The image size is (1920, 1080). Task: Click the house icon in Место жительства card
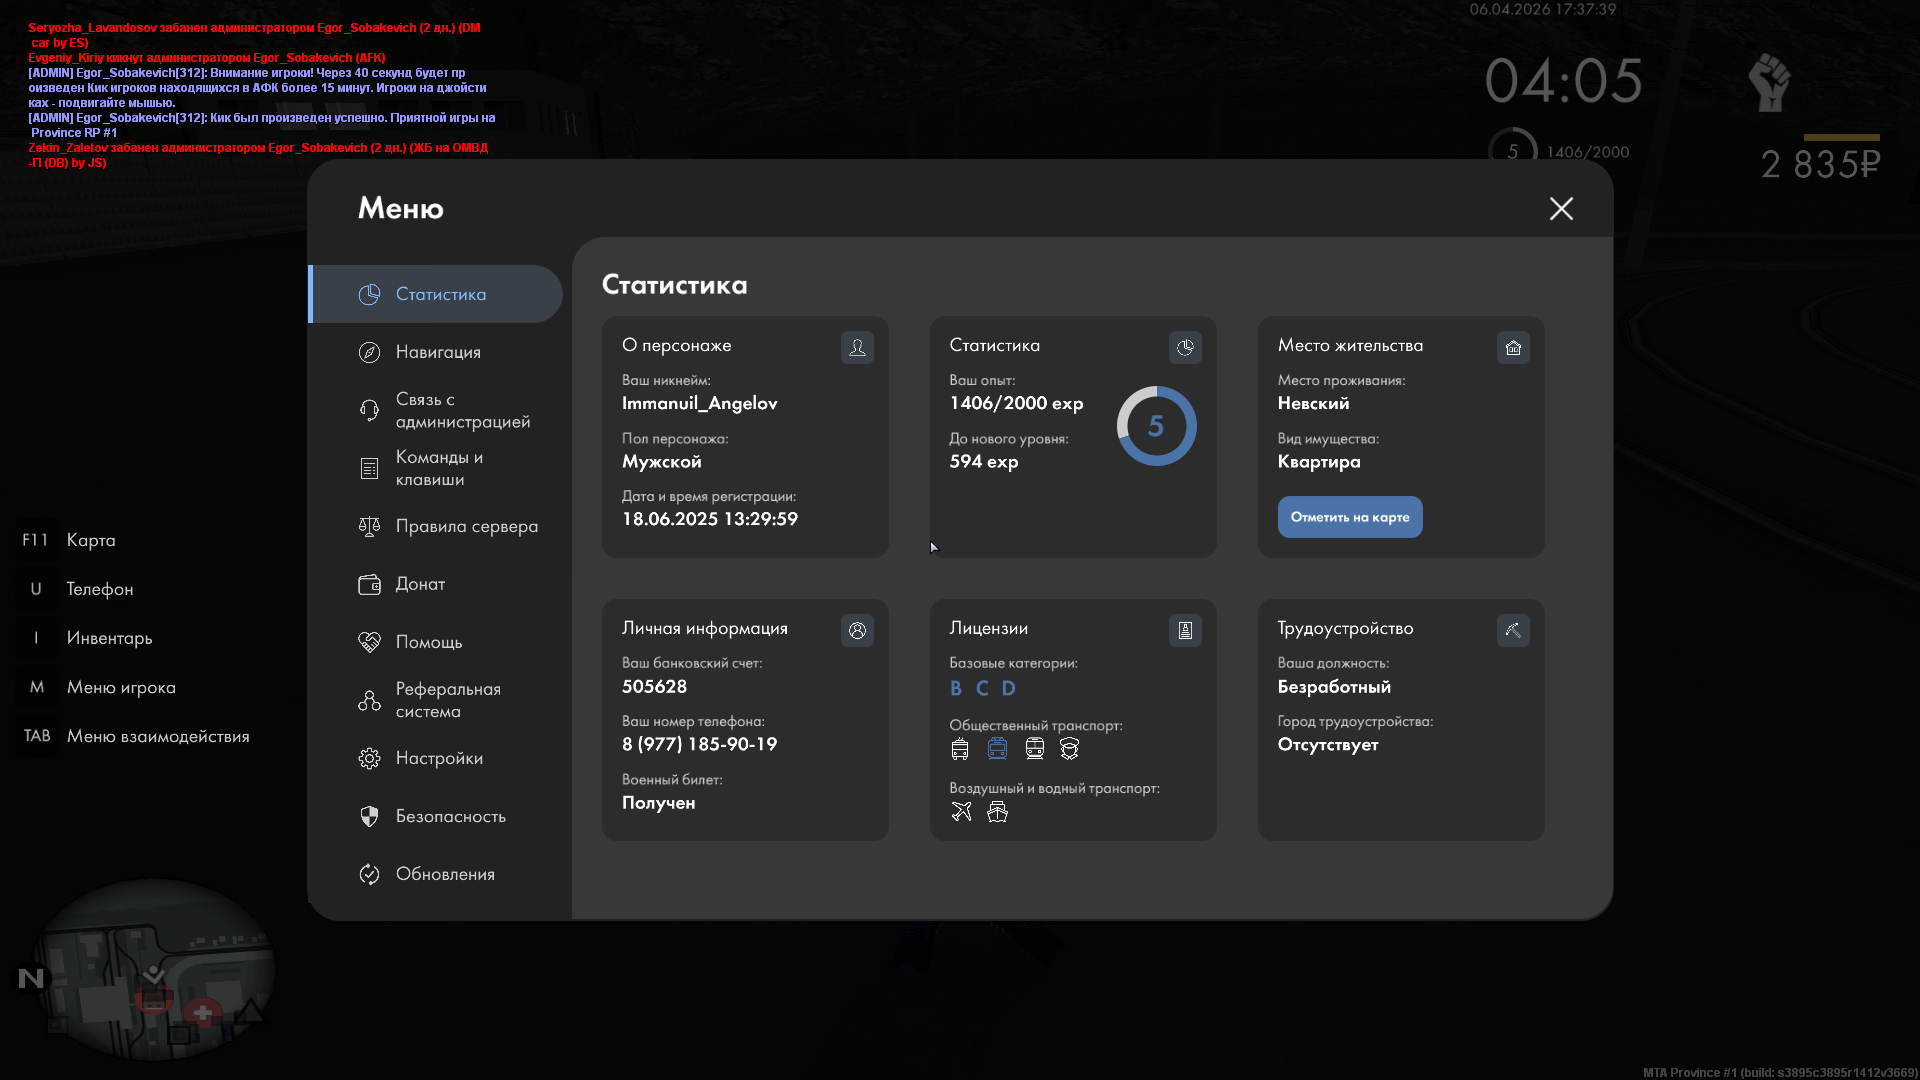coord(1513,347)
